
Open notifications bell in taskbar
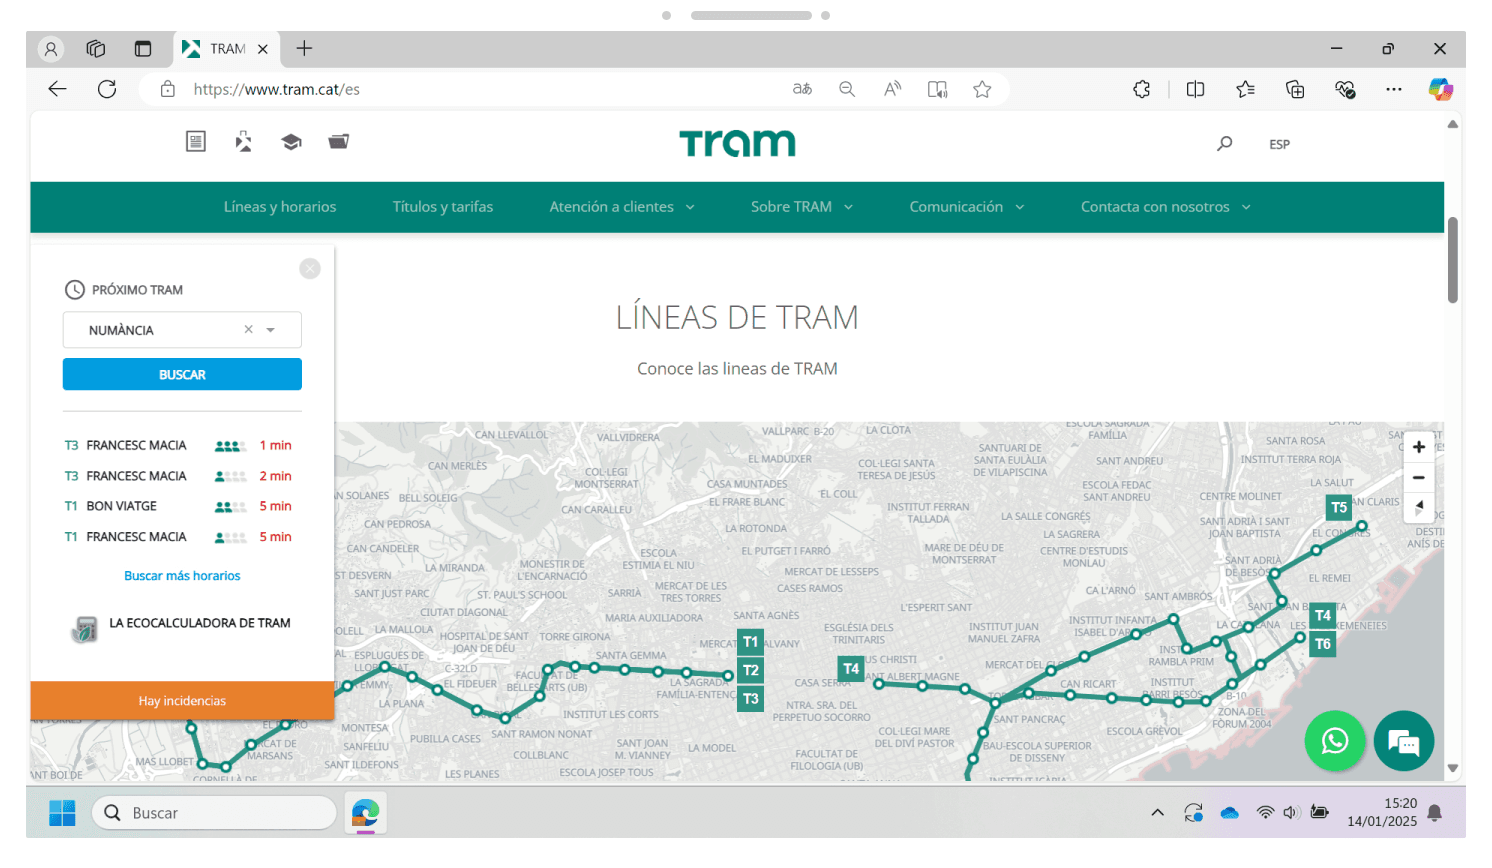pyautogui.click(x=1434, y=813)
